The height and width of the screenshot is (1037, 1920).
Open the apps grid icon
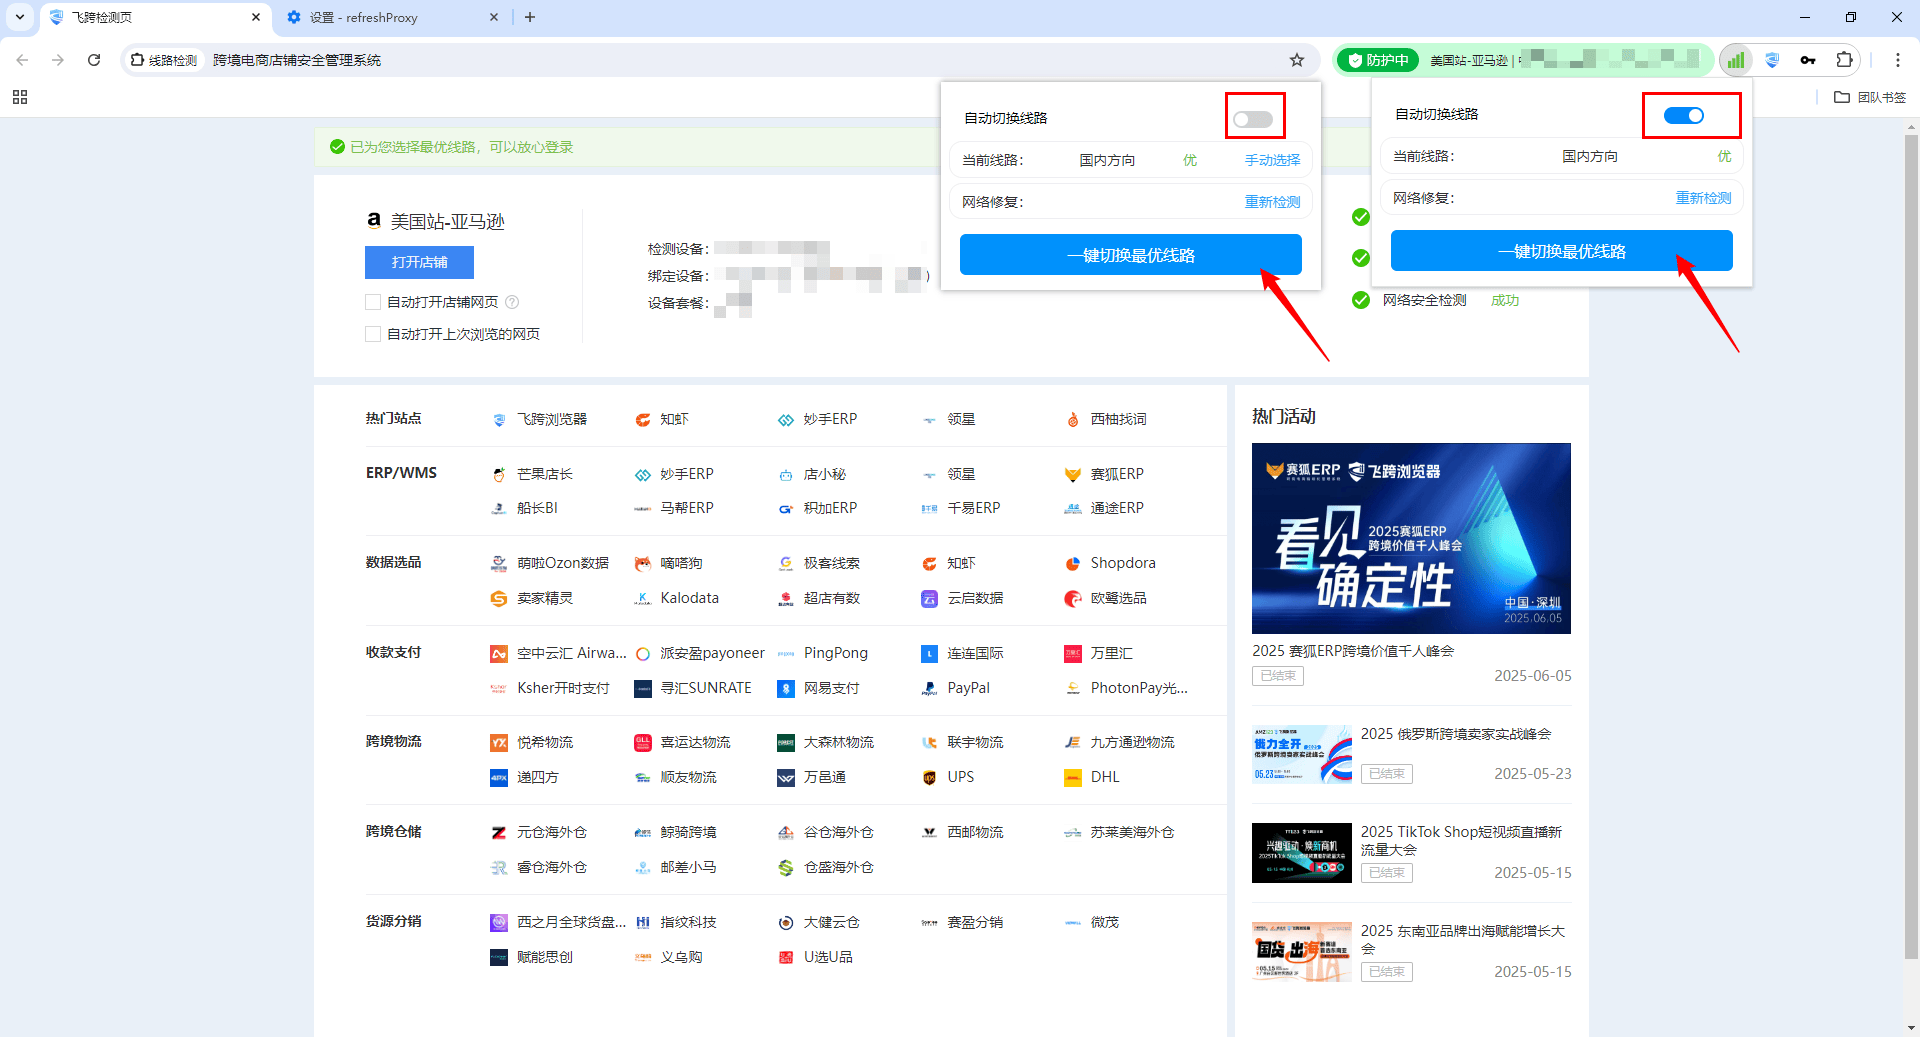pyautogui.click(x=20, y=97)
